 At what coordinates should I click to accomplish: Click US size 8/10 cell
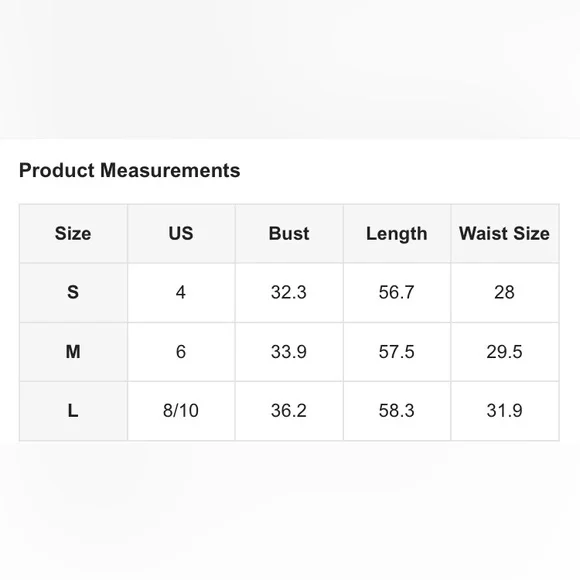(x=181, y=411)
